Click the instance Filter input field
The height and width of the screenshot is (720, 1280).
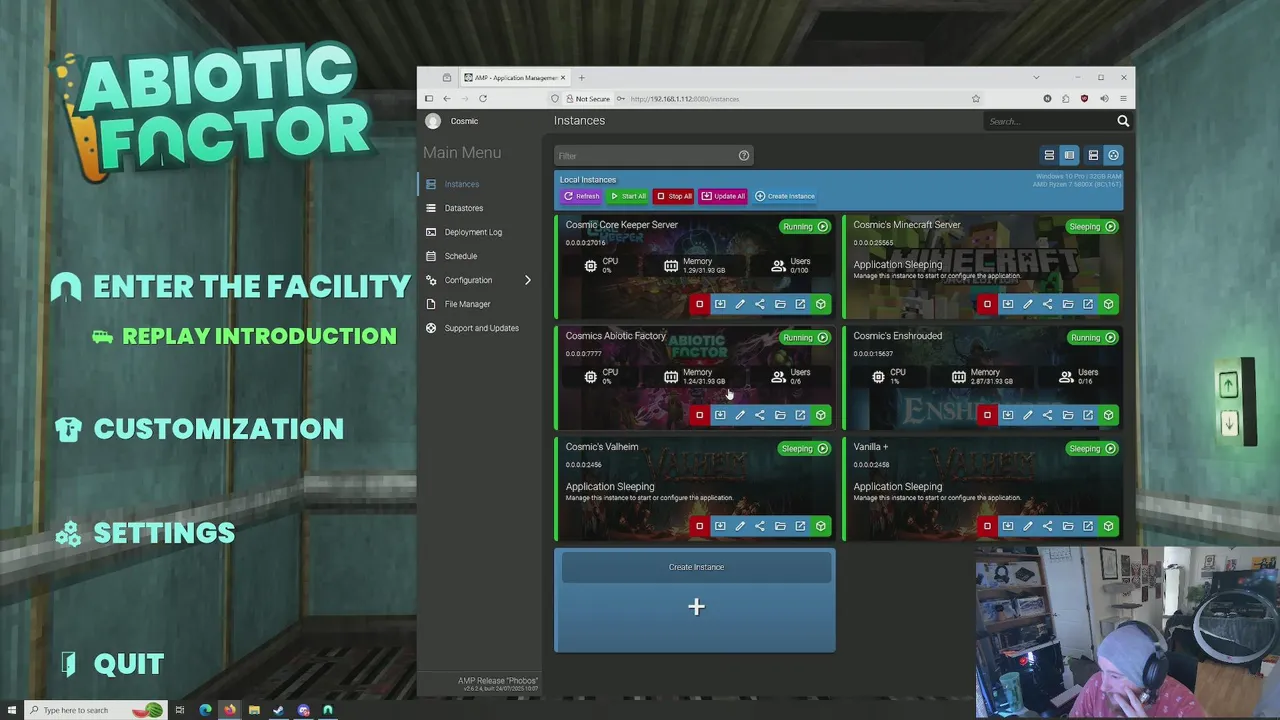(653, 155)
